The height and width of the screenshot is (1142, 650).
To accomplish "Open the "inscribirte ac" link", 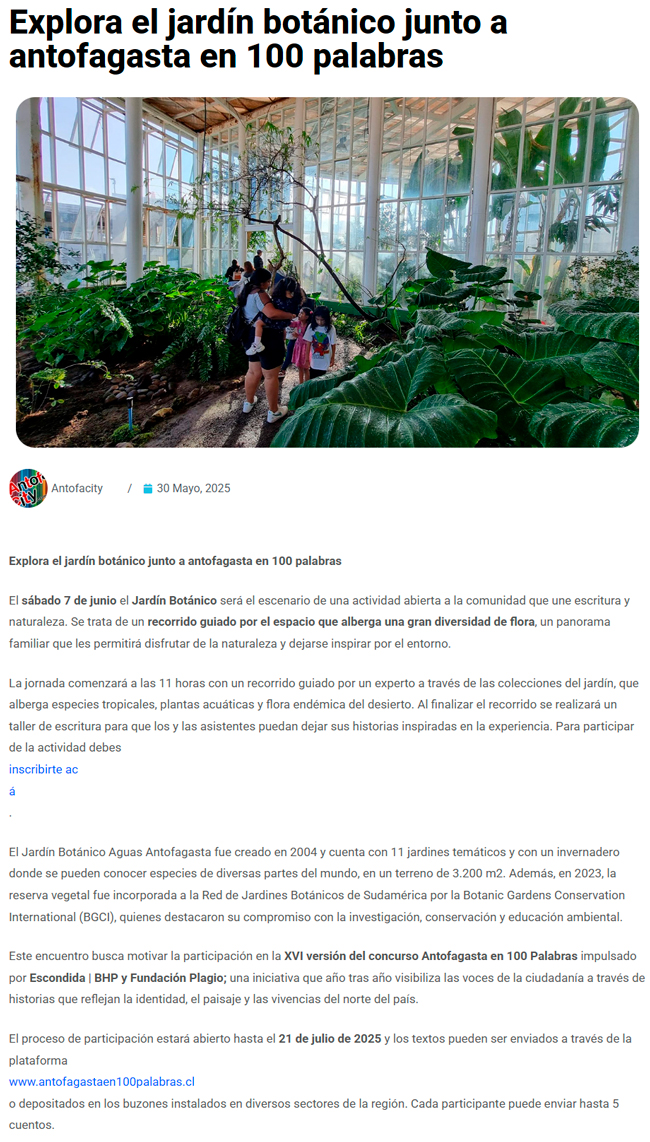I will point(44,769).
